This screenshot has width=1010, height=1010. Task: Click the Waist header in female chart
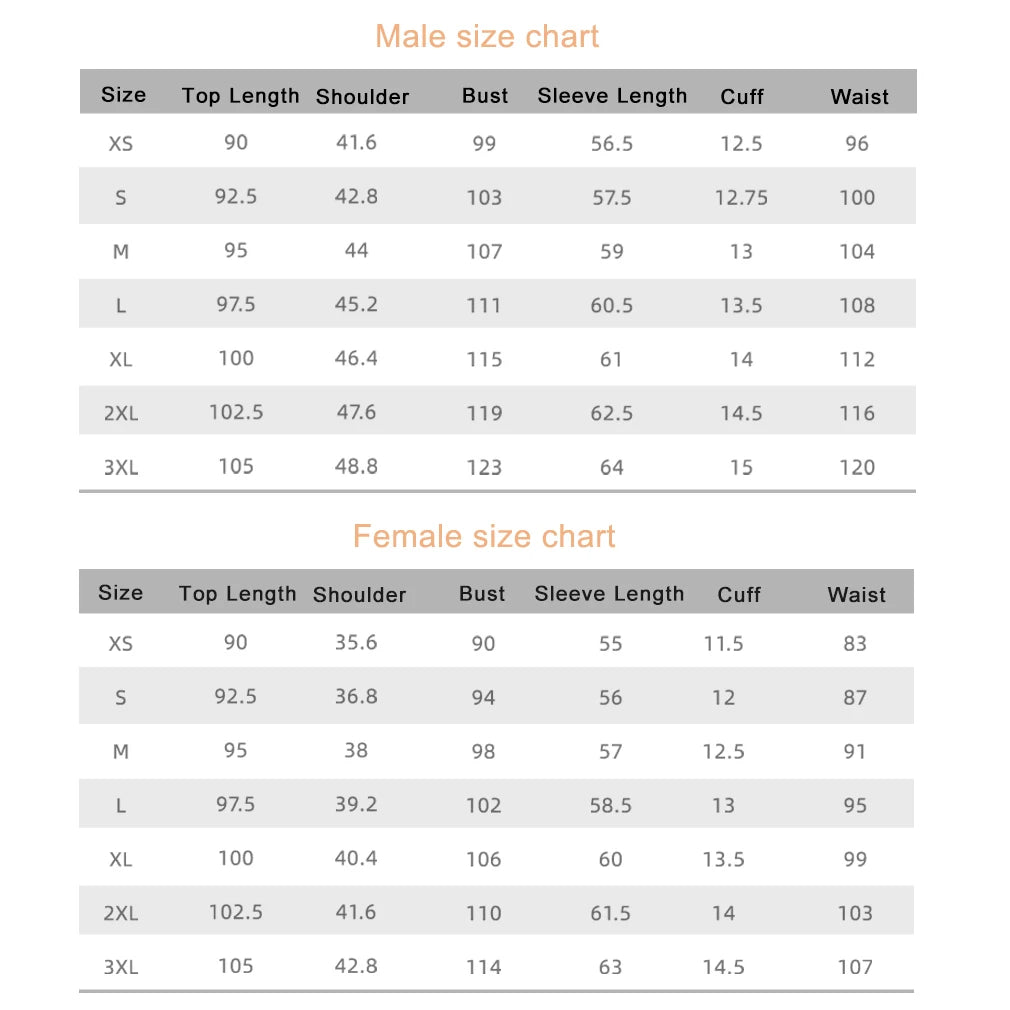pyautogui.click(x=856, y=594)
